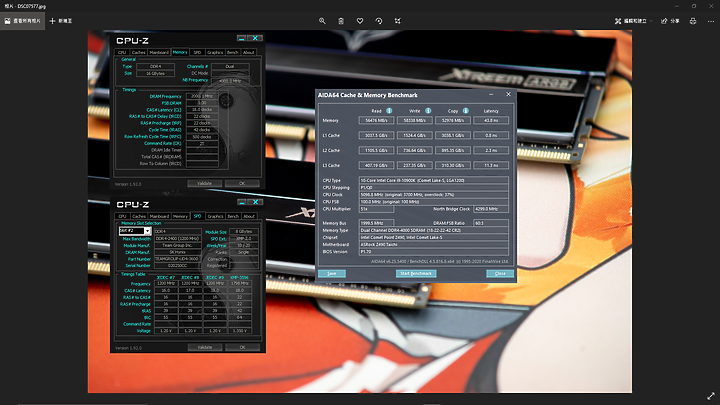The height and width of the screenshot is (405, 720).
Task: Click Save in AIDA64 benchmark window
Action: (332, 273)
